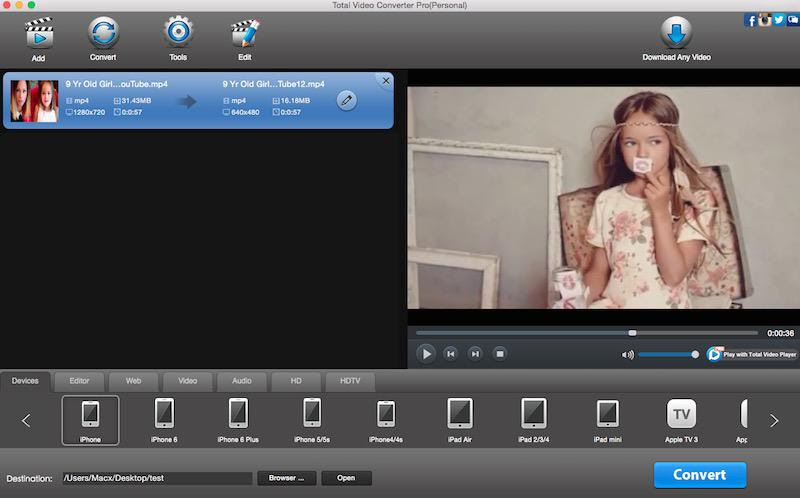
Task: Select the iPad Air preset
Action: click(460, 420)
